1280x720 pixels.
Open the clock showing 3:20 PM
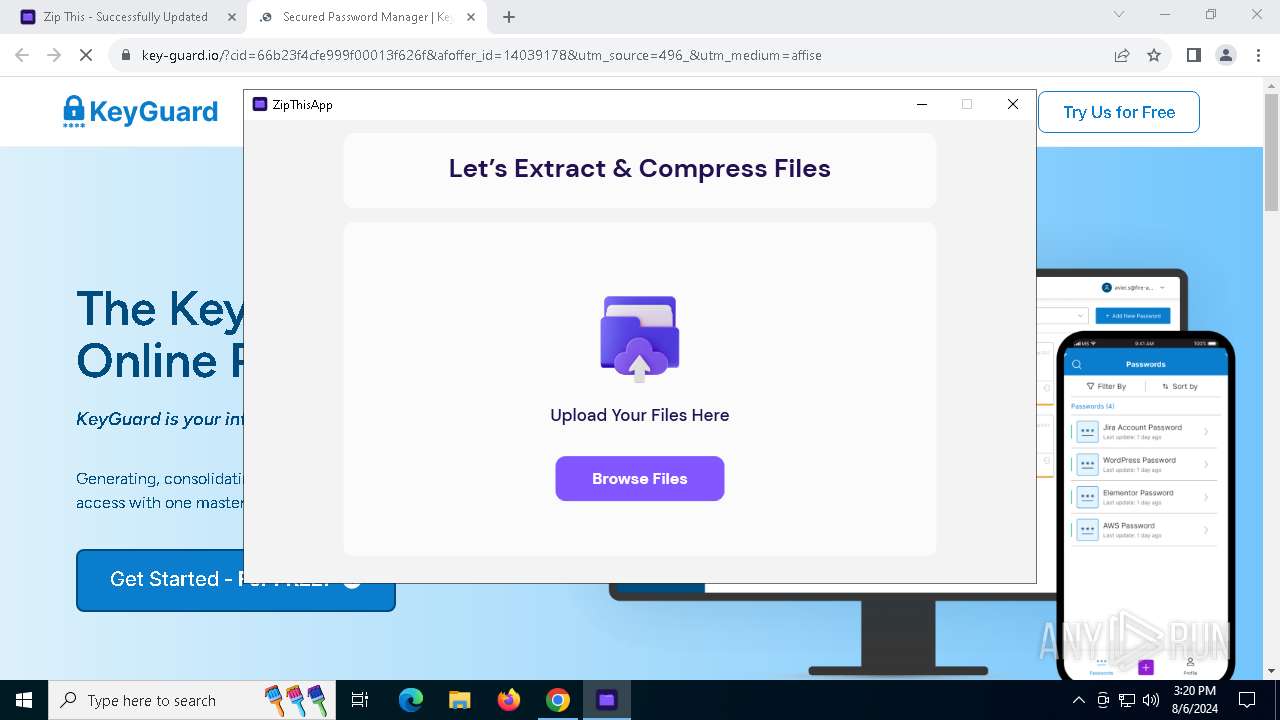[x=1194, y=700]
